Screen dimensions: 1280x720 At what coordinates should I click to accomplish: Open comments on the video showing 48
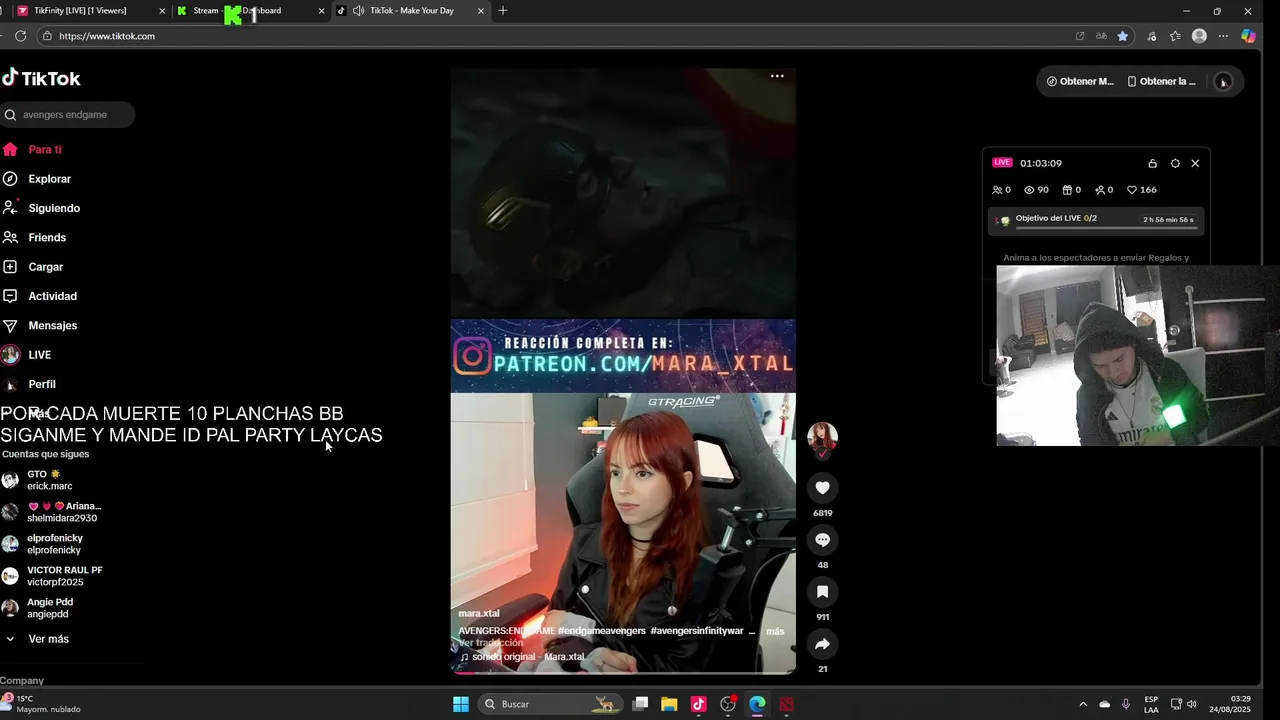pos(822,540)
